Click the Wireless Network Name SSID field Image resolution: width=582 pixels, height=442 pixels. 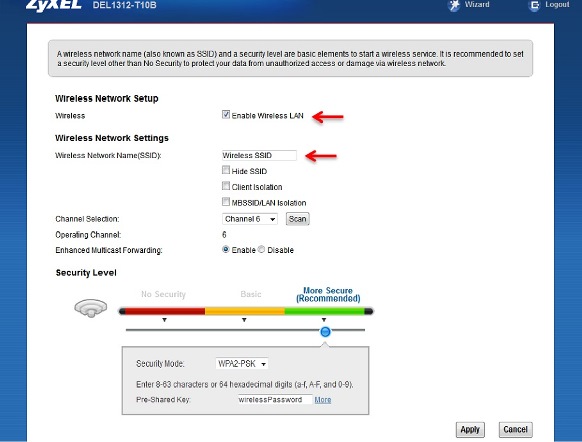point(259,155)
